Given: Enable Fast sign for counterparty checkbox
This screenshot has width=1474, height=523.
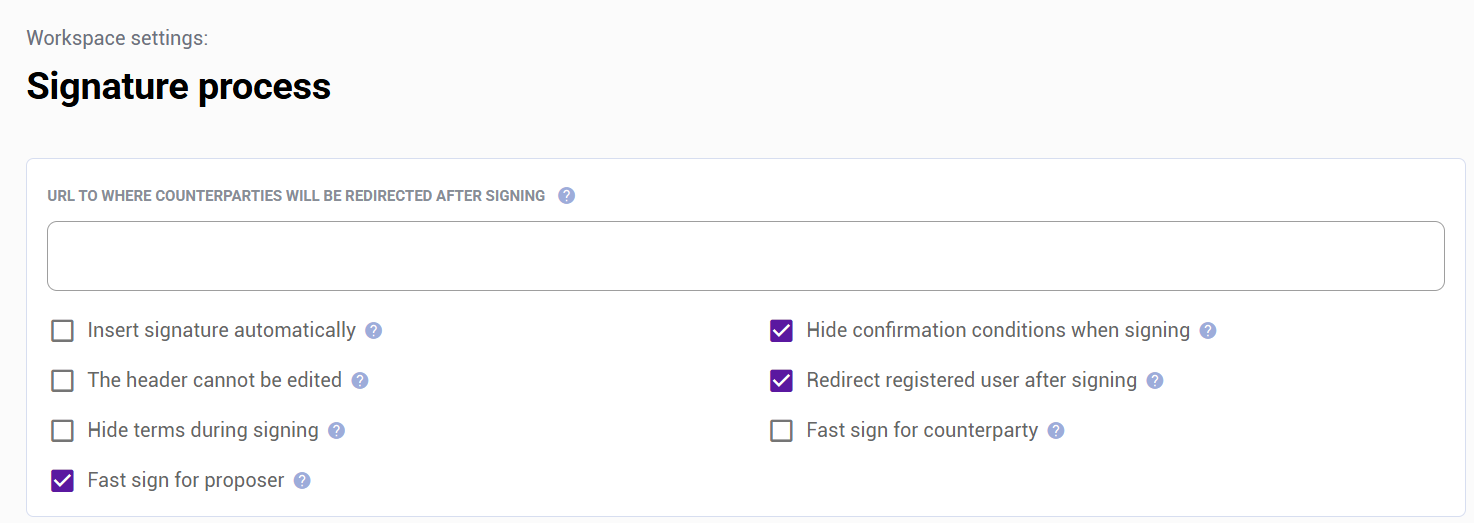Looking at the screenshot, I should (781, 431).
